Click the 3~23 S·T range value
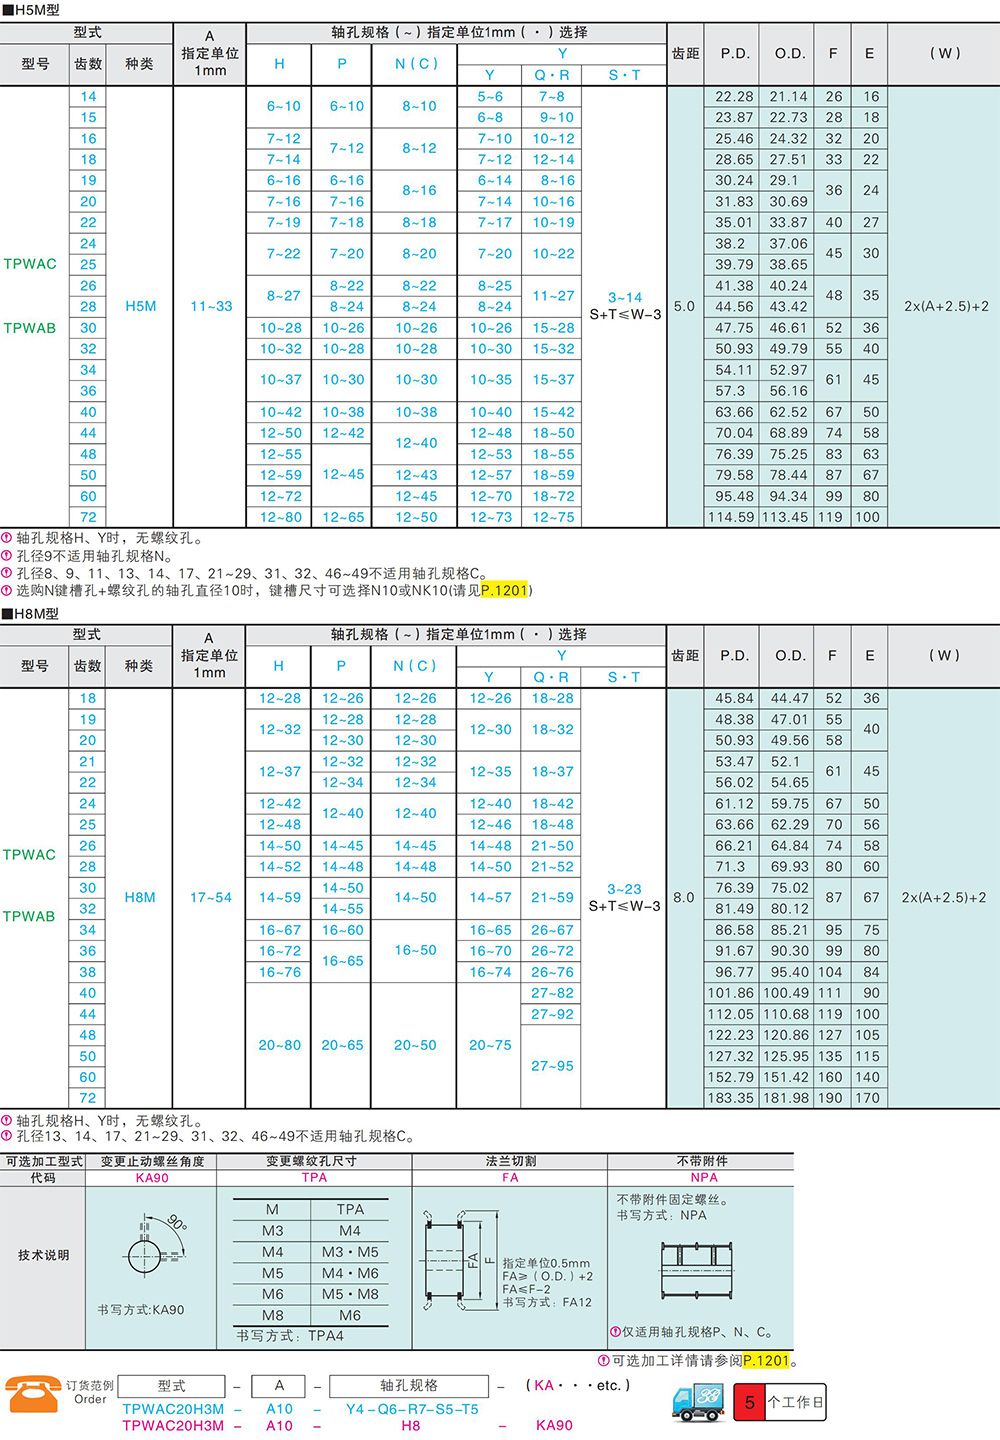The image size is (1000, 1440). 625,889
